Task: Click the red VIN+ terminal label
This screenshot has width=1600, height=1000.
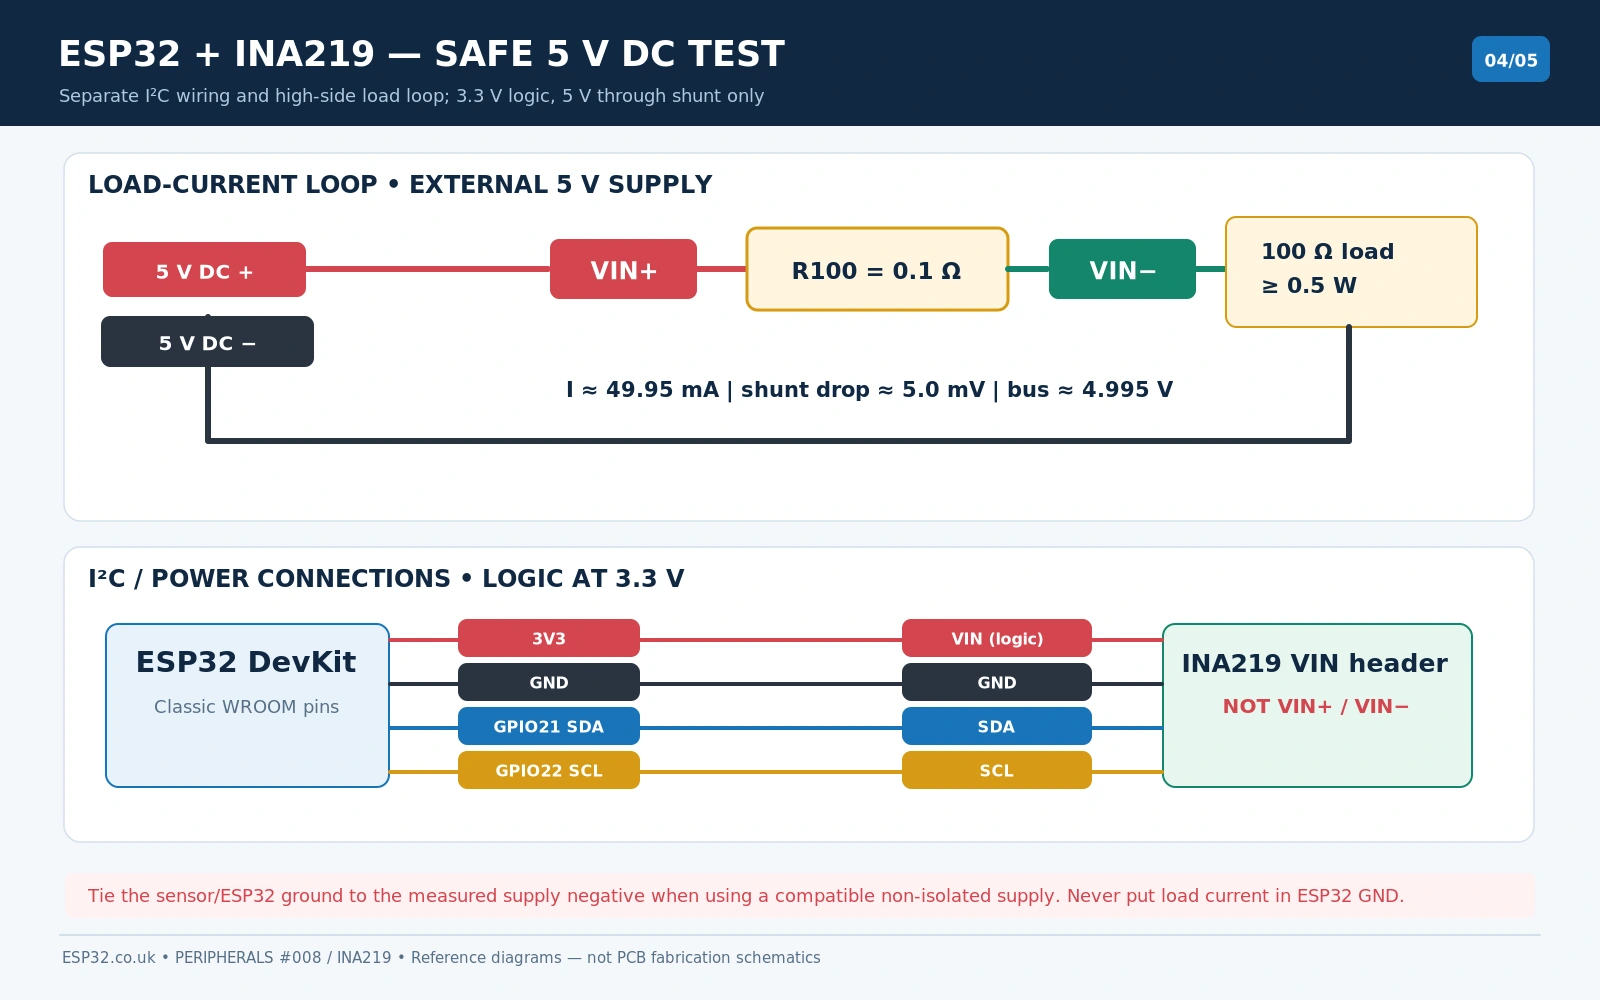Action: tap(623, 269)
